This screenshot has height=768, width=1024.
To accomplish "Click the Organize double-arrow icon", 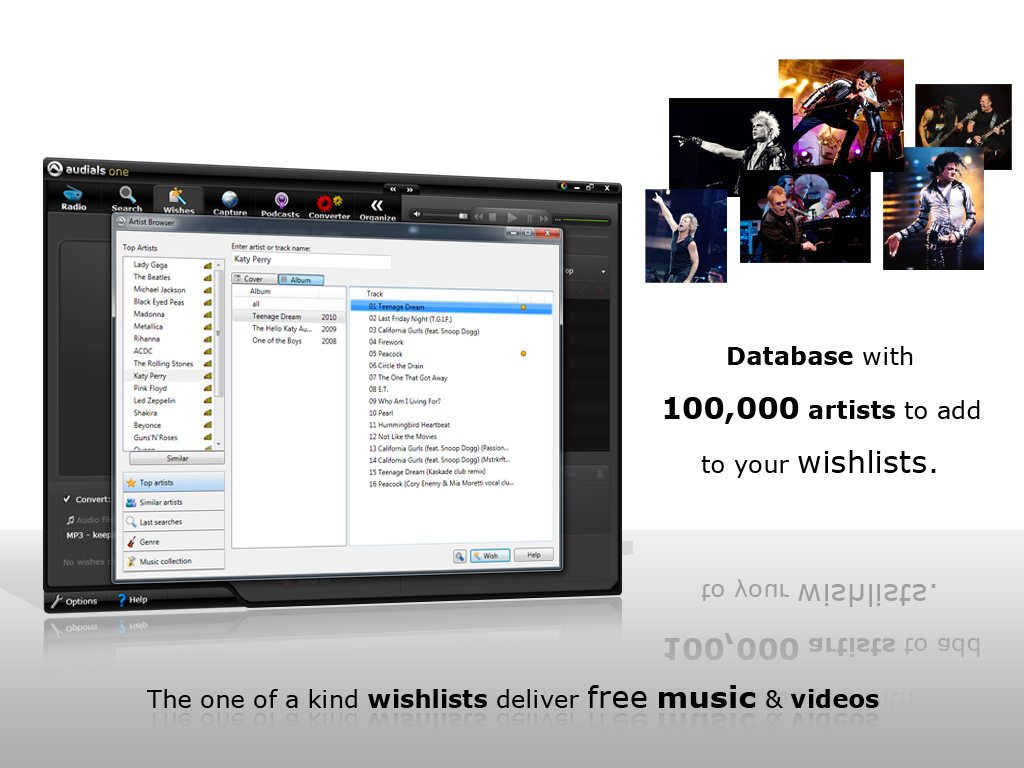I will pos(377,206).
